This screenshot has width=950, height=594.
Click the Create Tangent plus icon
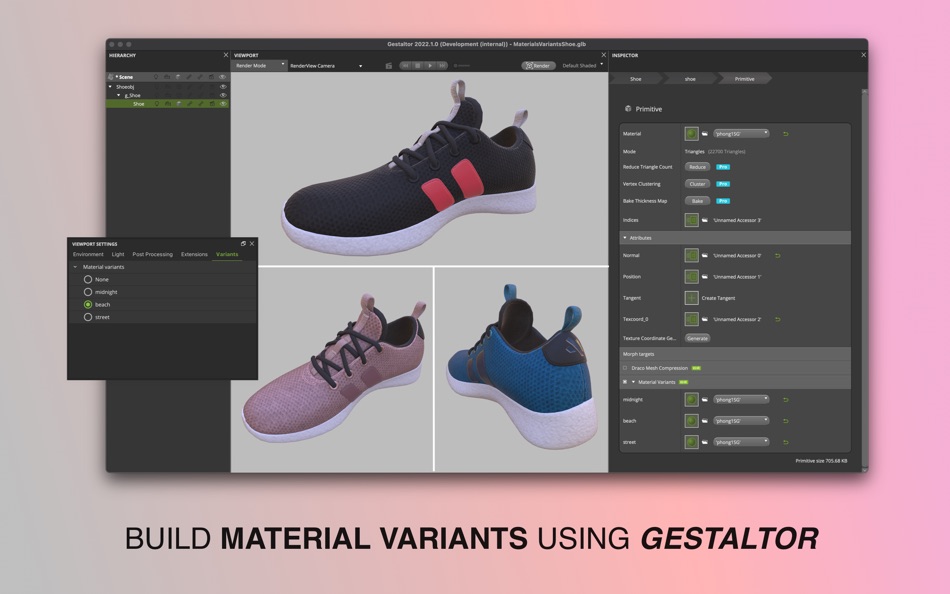691,298
